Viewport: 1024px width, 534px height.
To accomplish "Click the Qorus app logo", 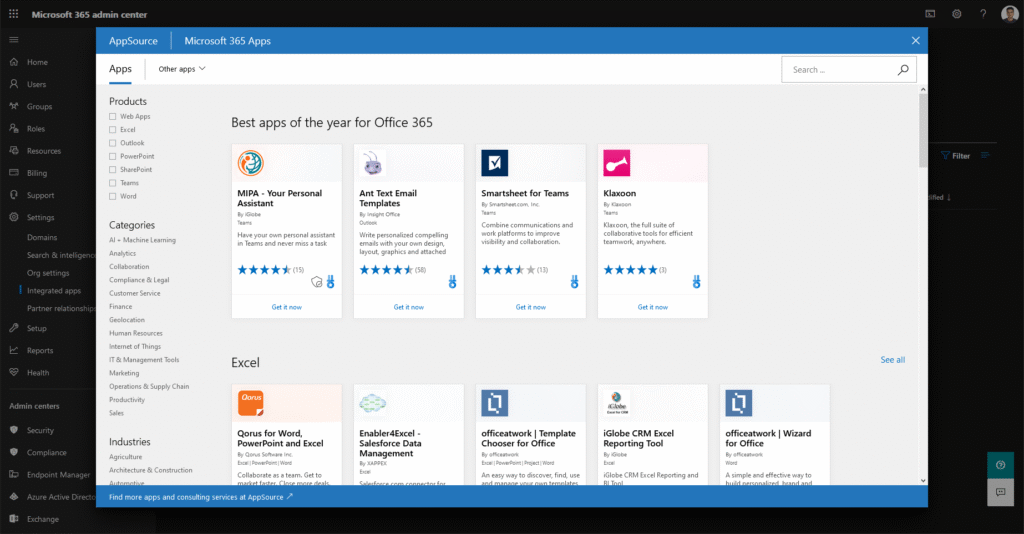I will coord(250,403).
